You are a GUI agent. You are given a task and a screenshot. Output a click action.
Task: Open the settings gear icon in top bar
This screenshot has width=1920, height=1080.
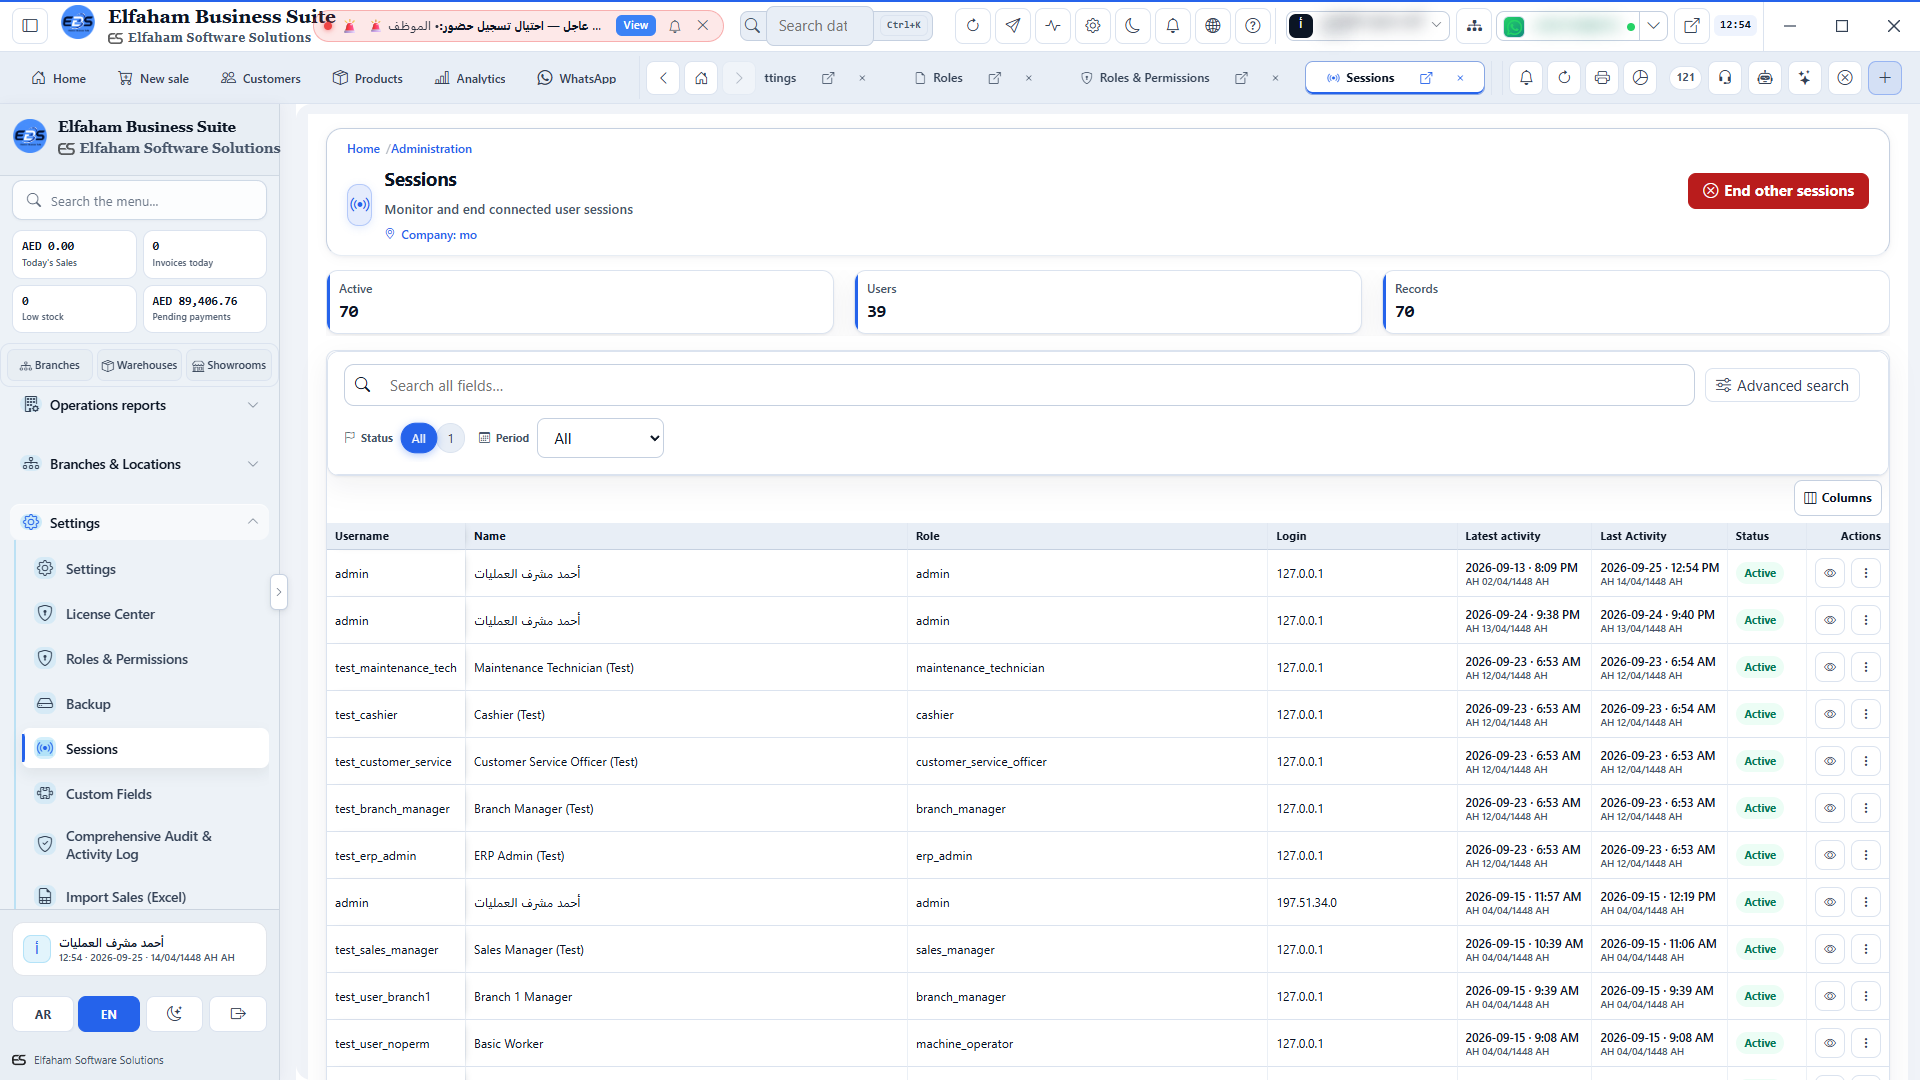point(1093,26)
